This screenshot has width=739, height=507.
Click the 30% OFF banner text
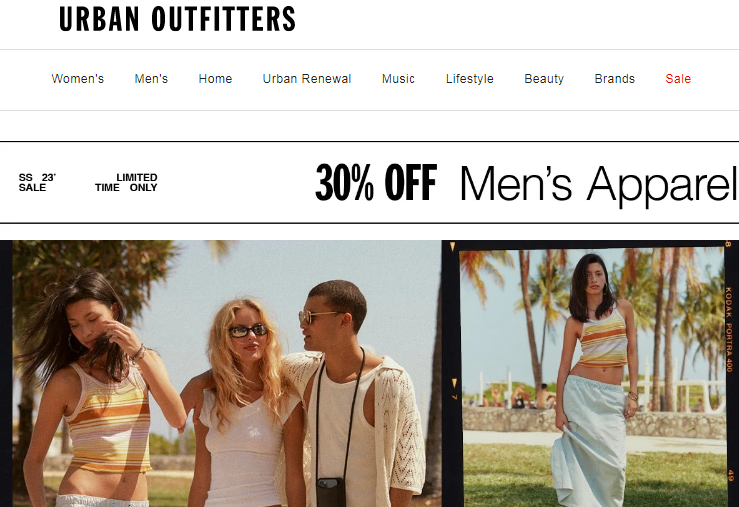coord(376,182)
